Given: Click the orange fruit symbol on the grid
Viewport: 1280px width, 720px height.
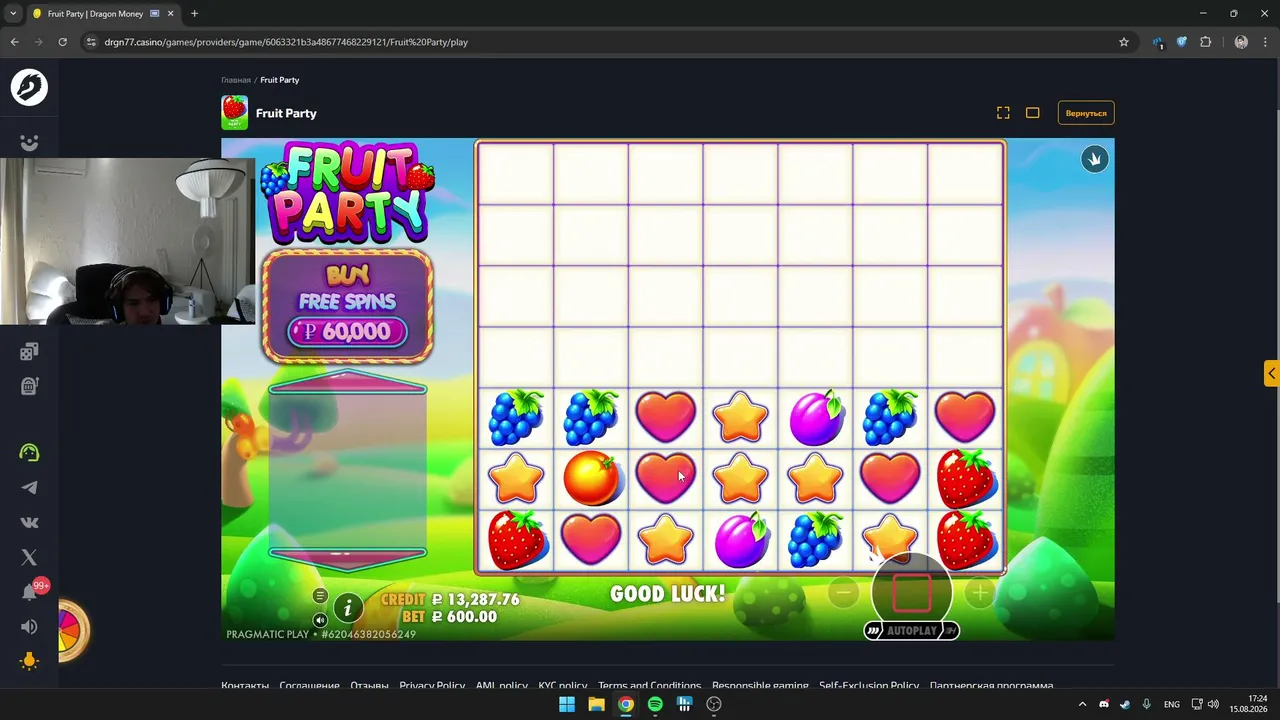Looking at the screenshot, I should [x=591, y=477].
